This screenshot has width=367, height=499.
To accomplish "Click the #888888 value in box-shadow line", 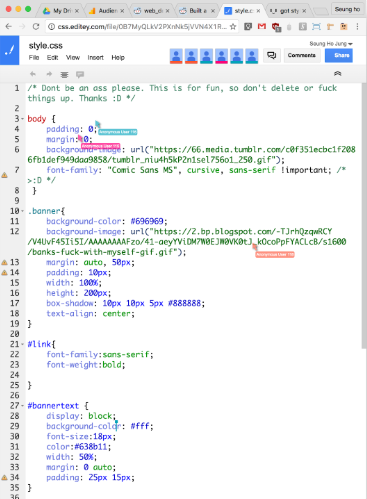I will (185, 303).
